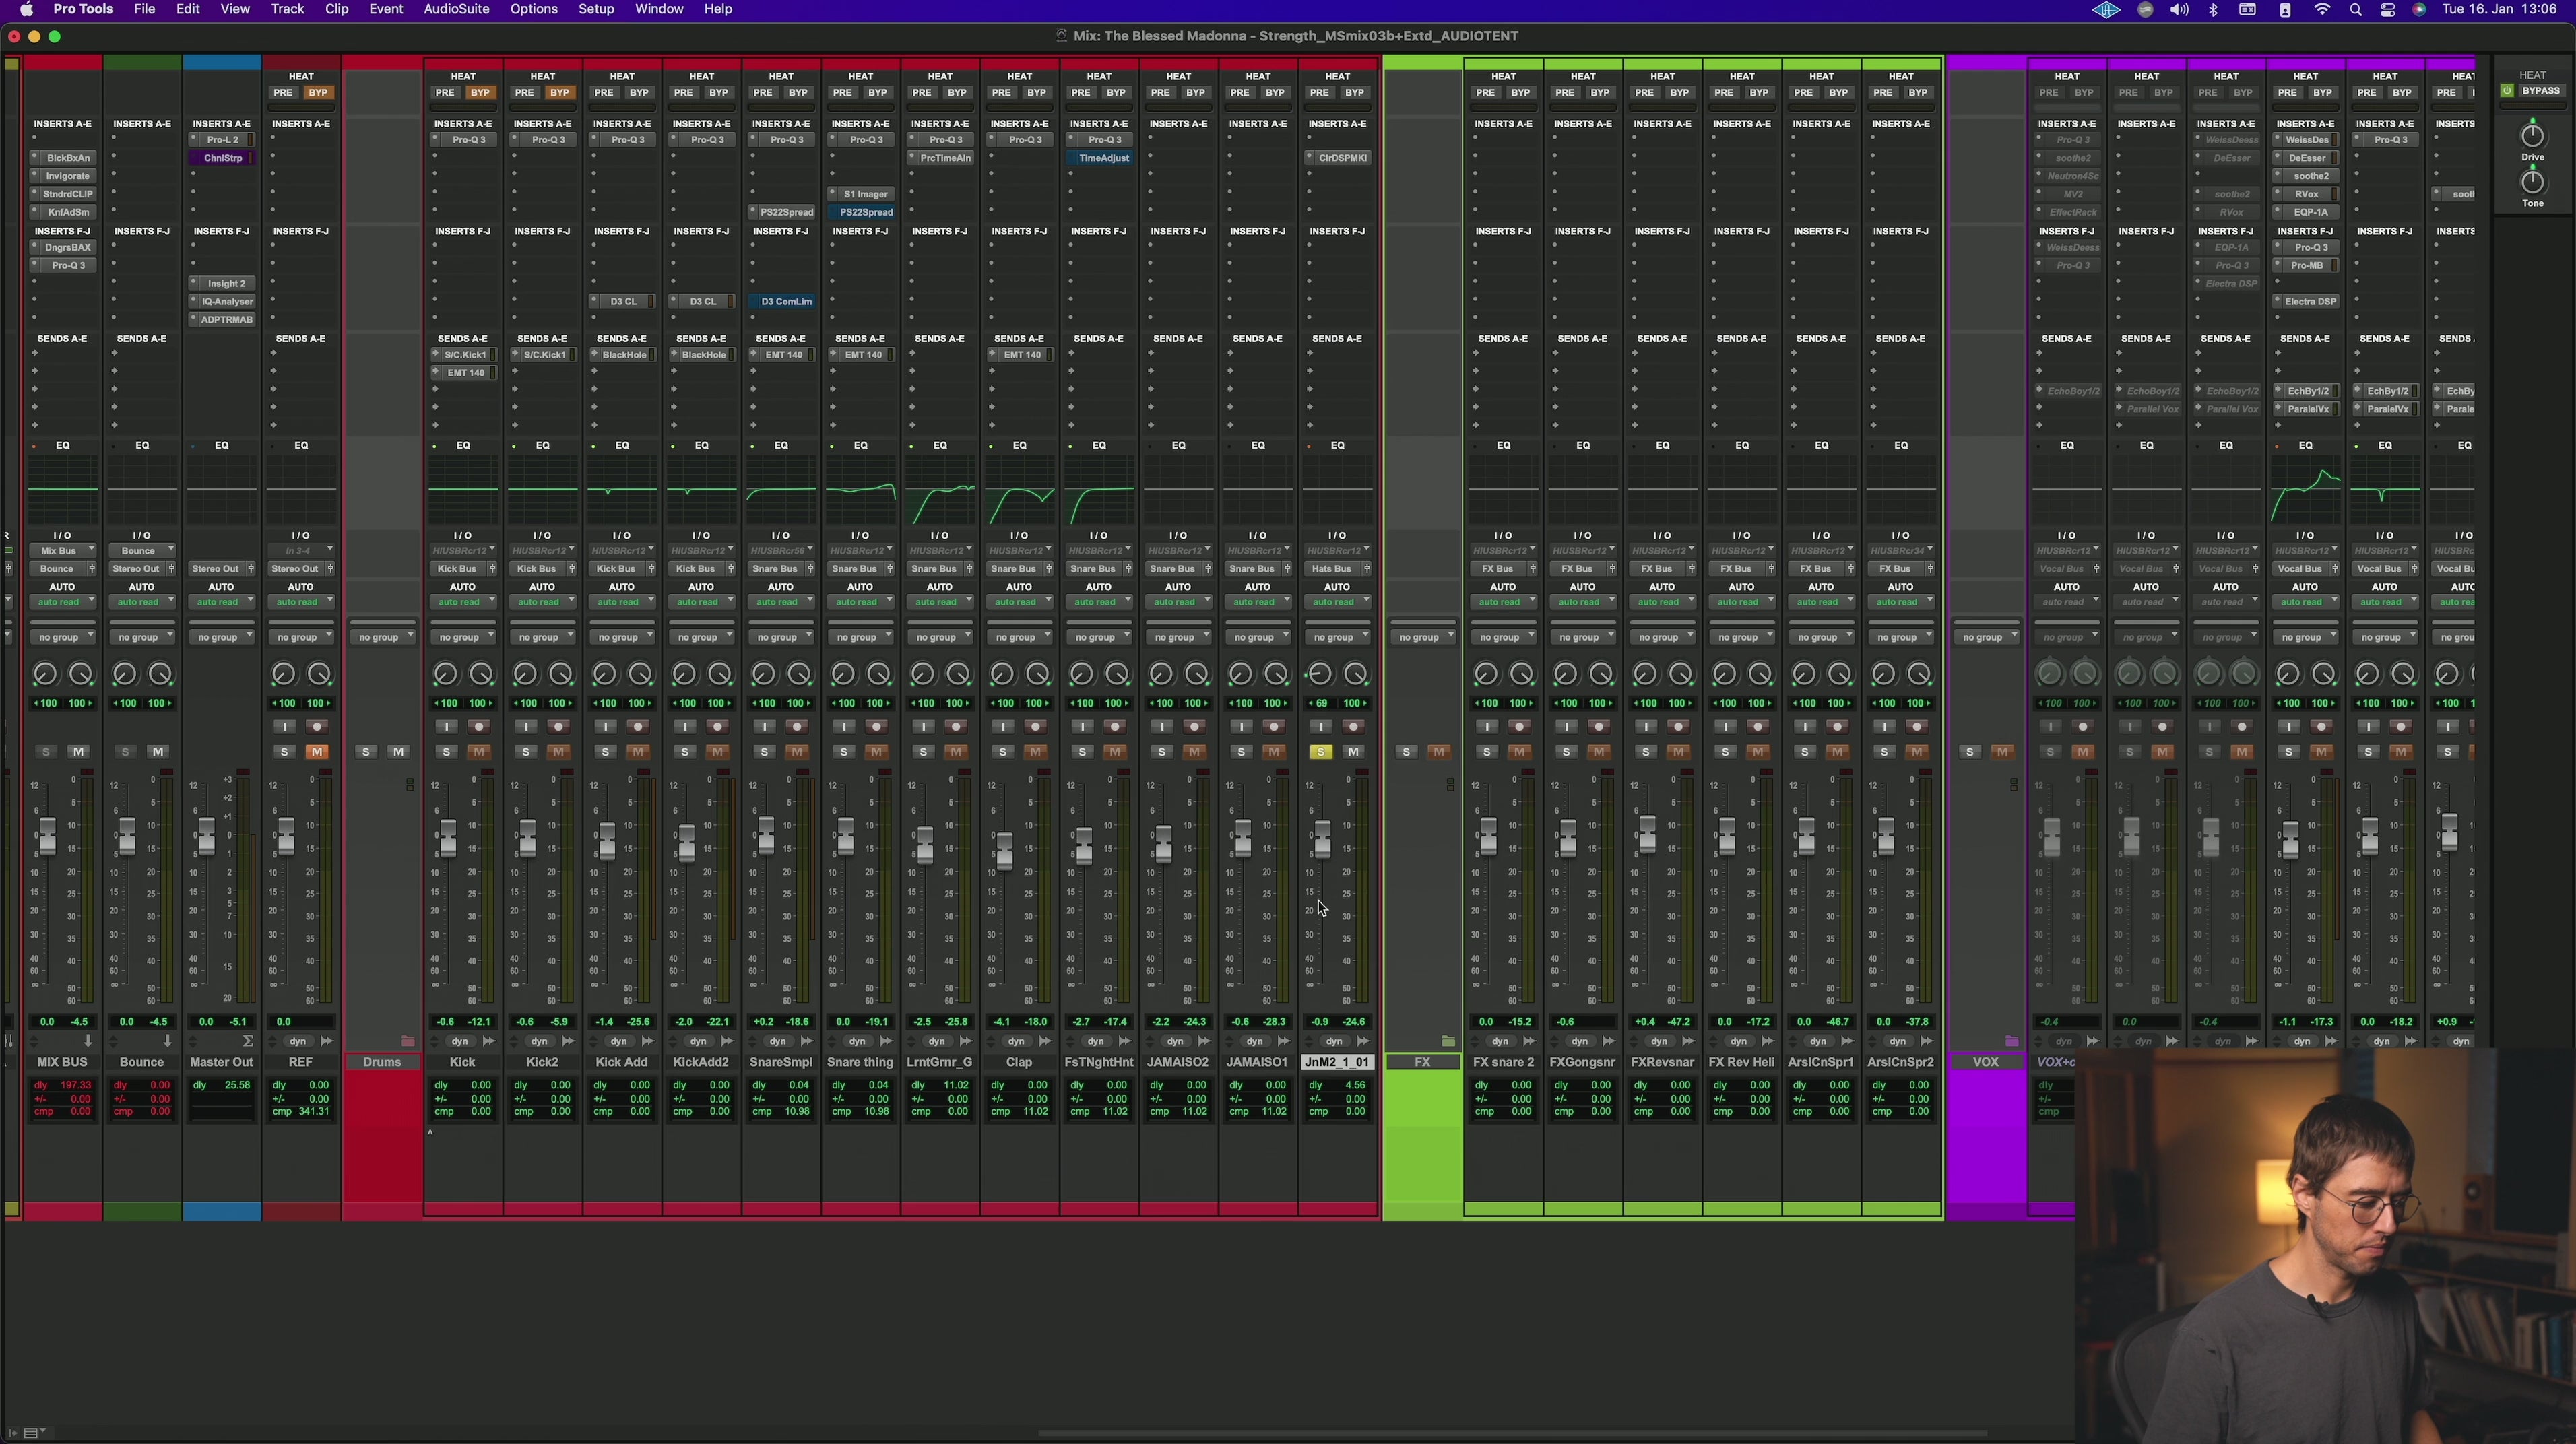The width and height of the screenshot is (2576, 1444).
Task: Click the Master Out sigma icon
Action: [247, 1041]
